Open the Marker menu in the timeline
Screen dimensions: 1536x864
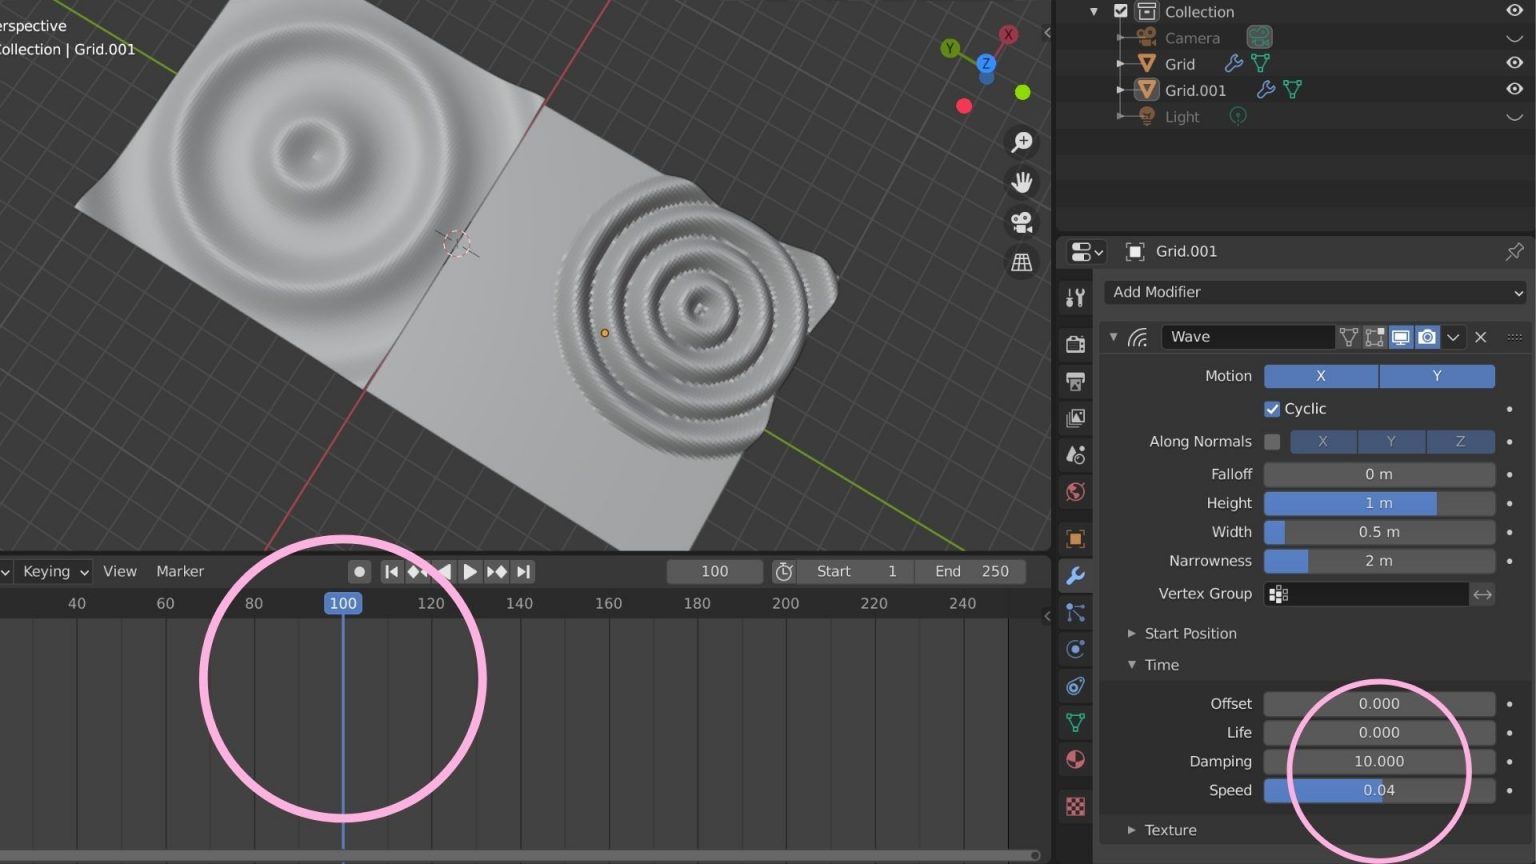(x=179, y=571)
